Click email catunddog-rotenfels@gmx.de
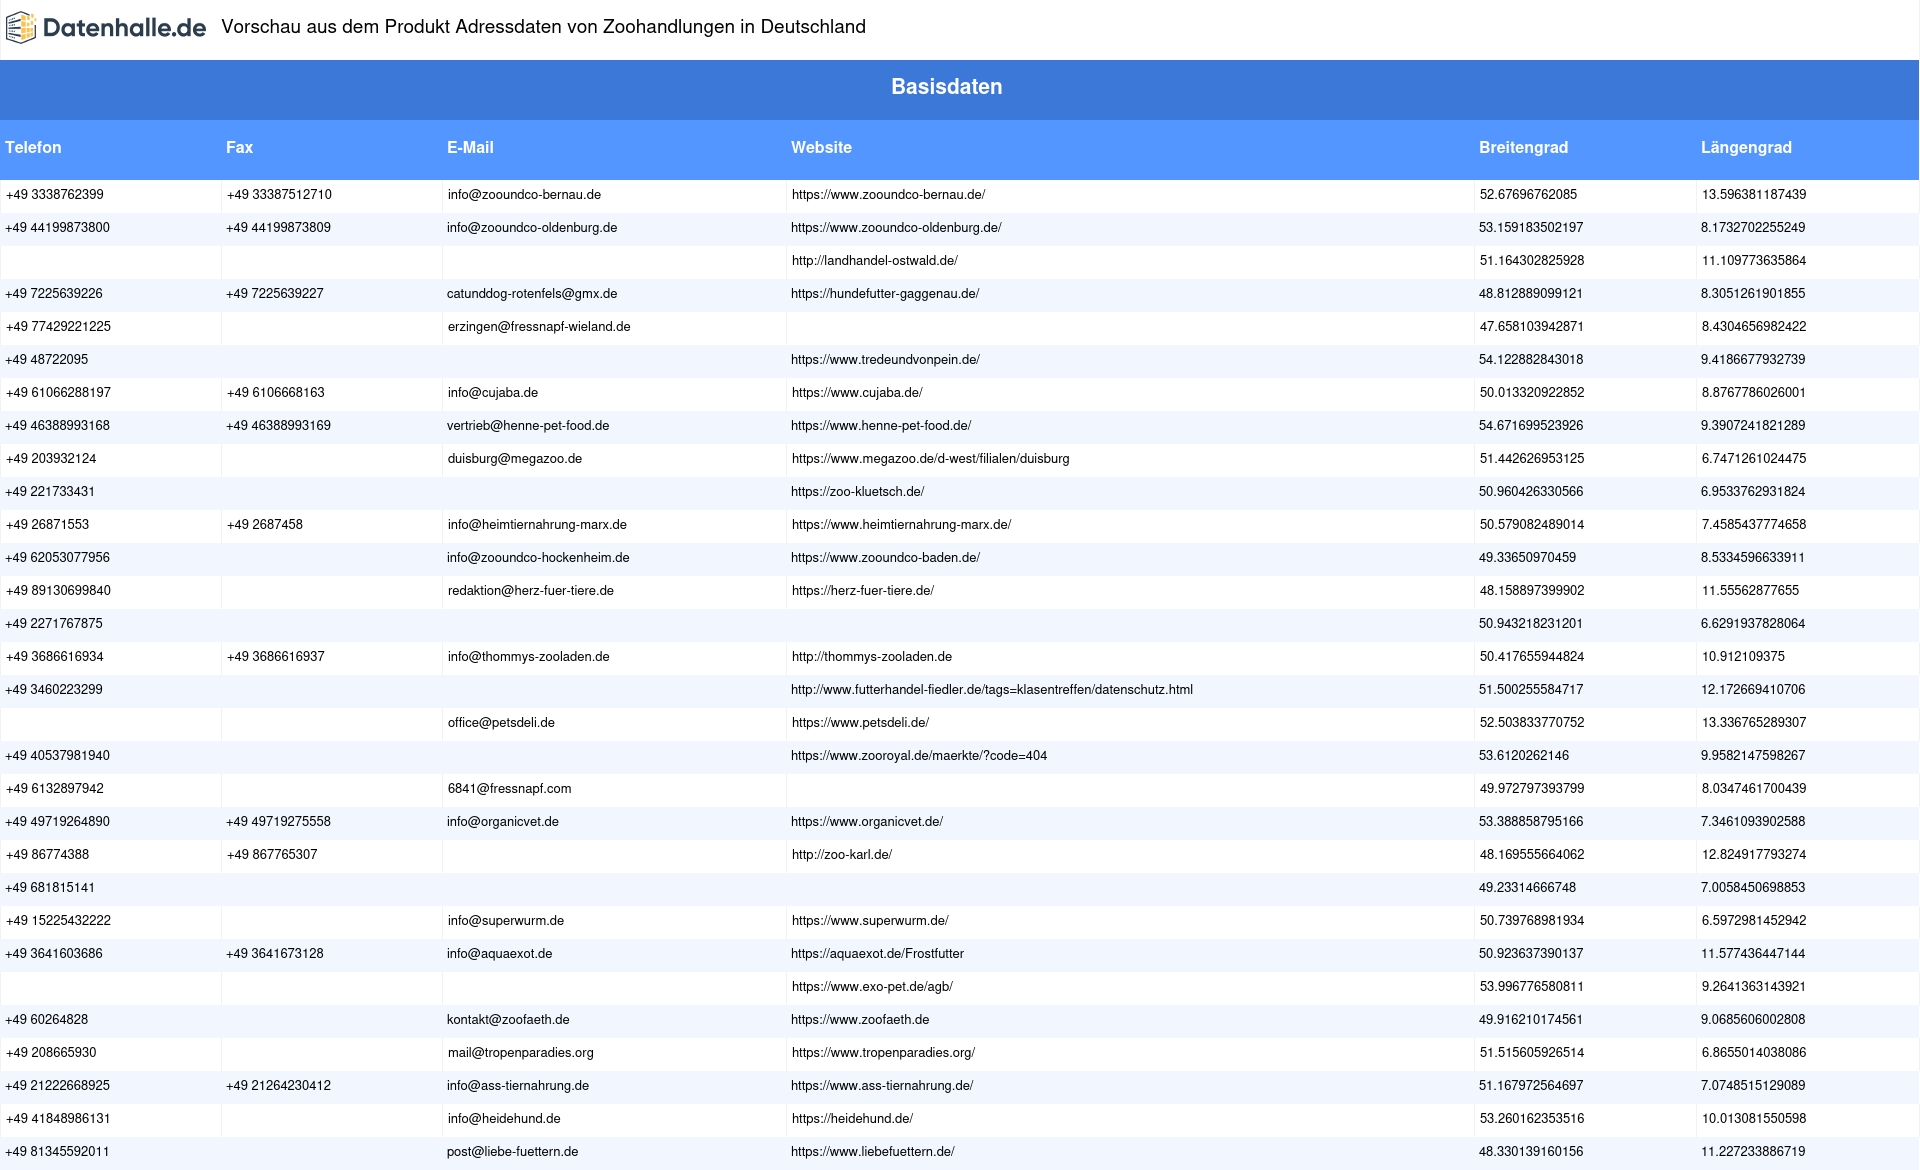 click(532, 294)
